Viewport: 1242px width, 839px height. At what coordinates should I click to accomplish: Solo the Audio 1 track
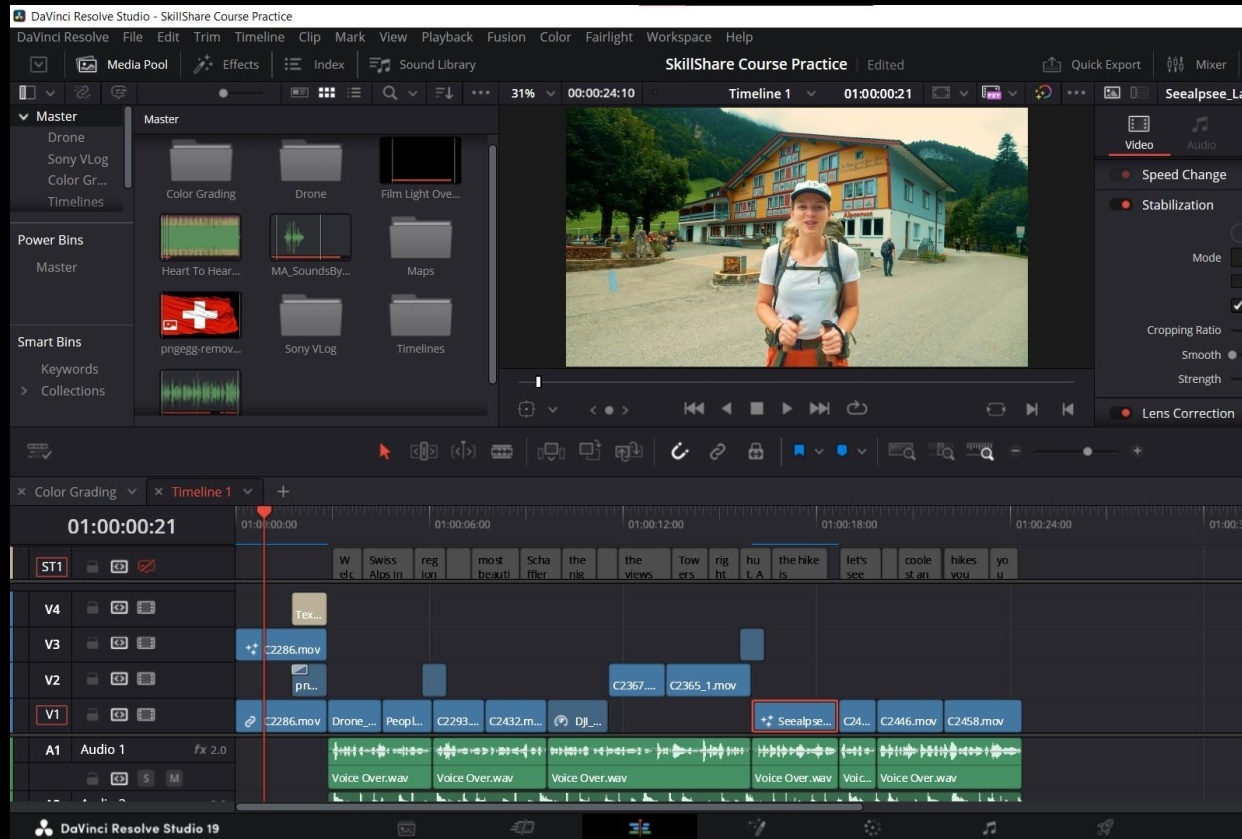point(146,779)
